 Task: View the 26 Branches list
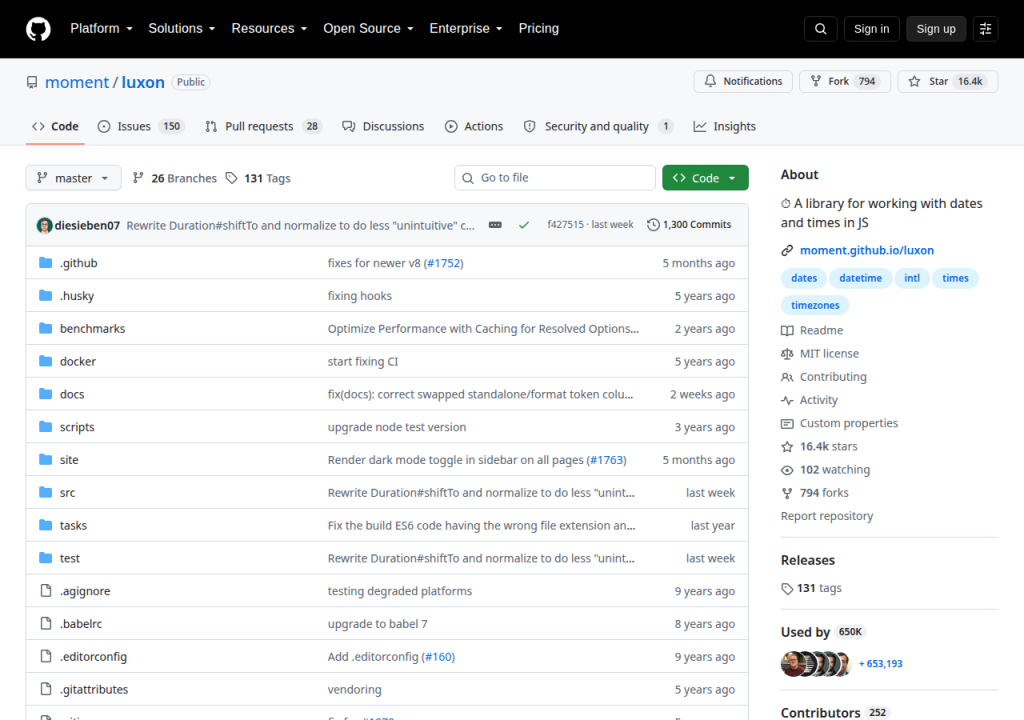174,178
